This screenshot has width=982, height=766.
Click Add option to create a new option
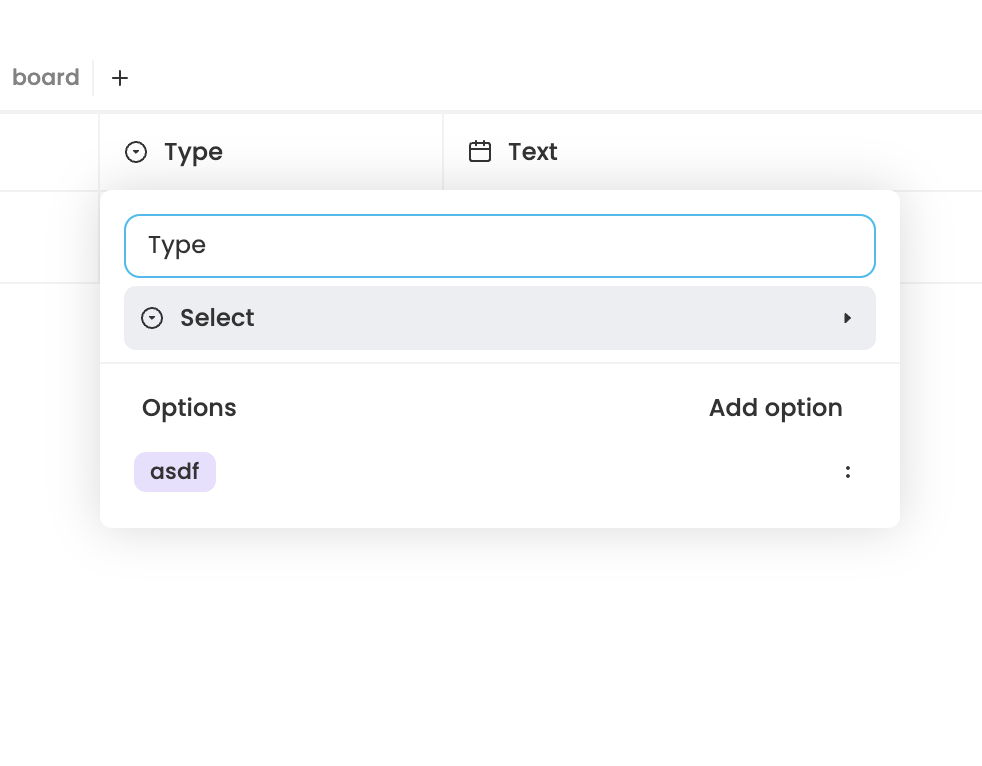[x=776, y=408]
